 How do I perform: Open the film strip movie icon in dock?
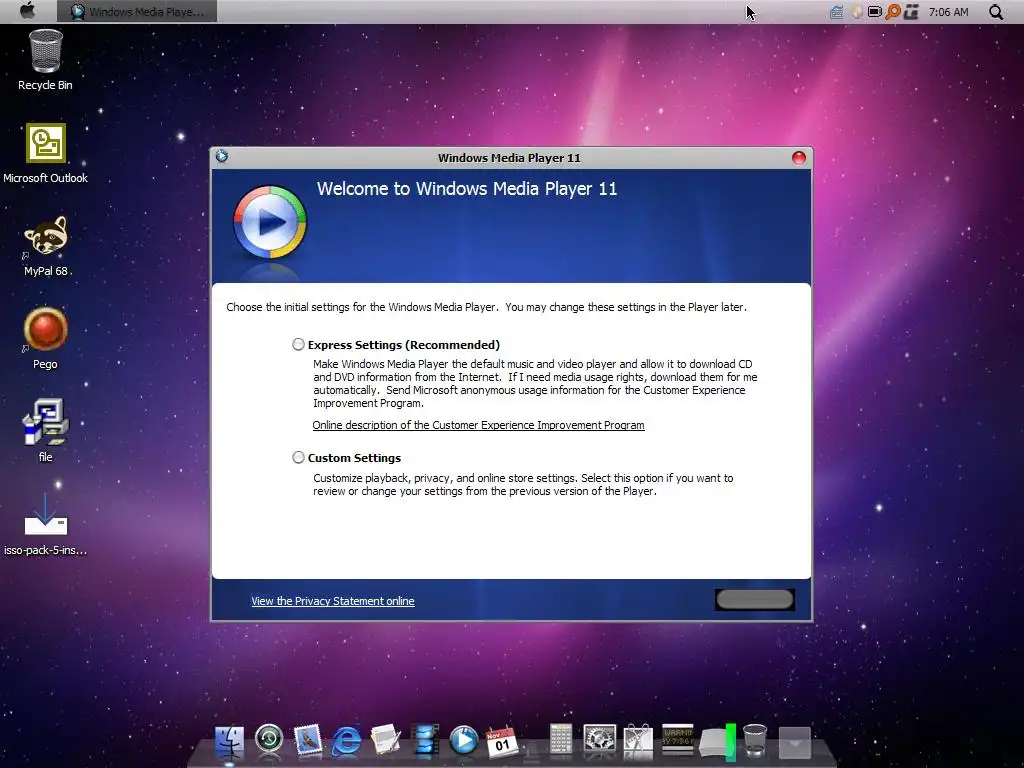[425, 741]
